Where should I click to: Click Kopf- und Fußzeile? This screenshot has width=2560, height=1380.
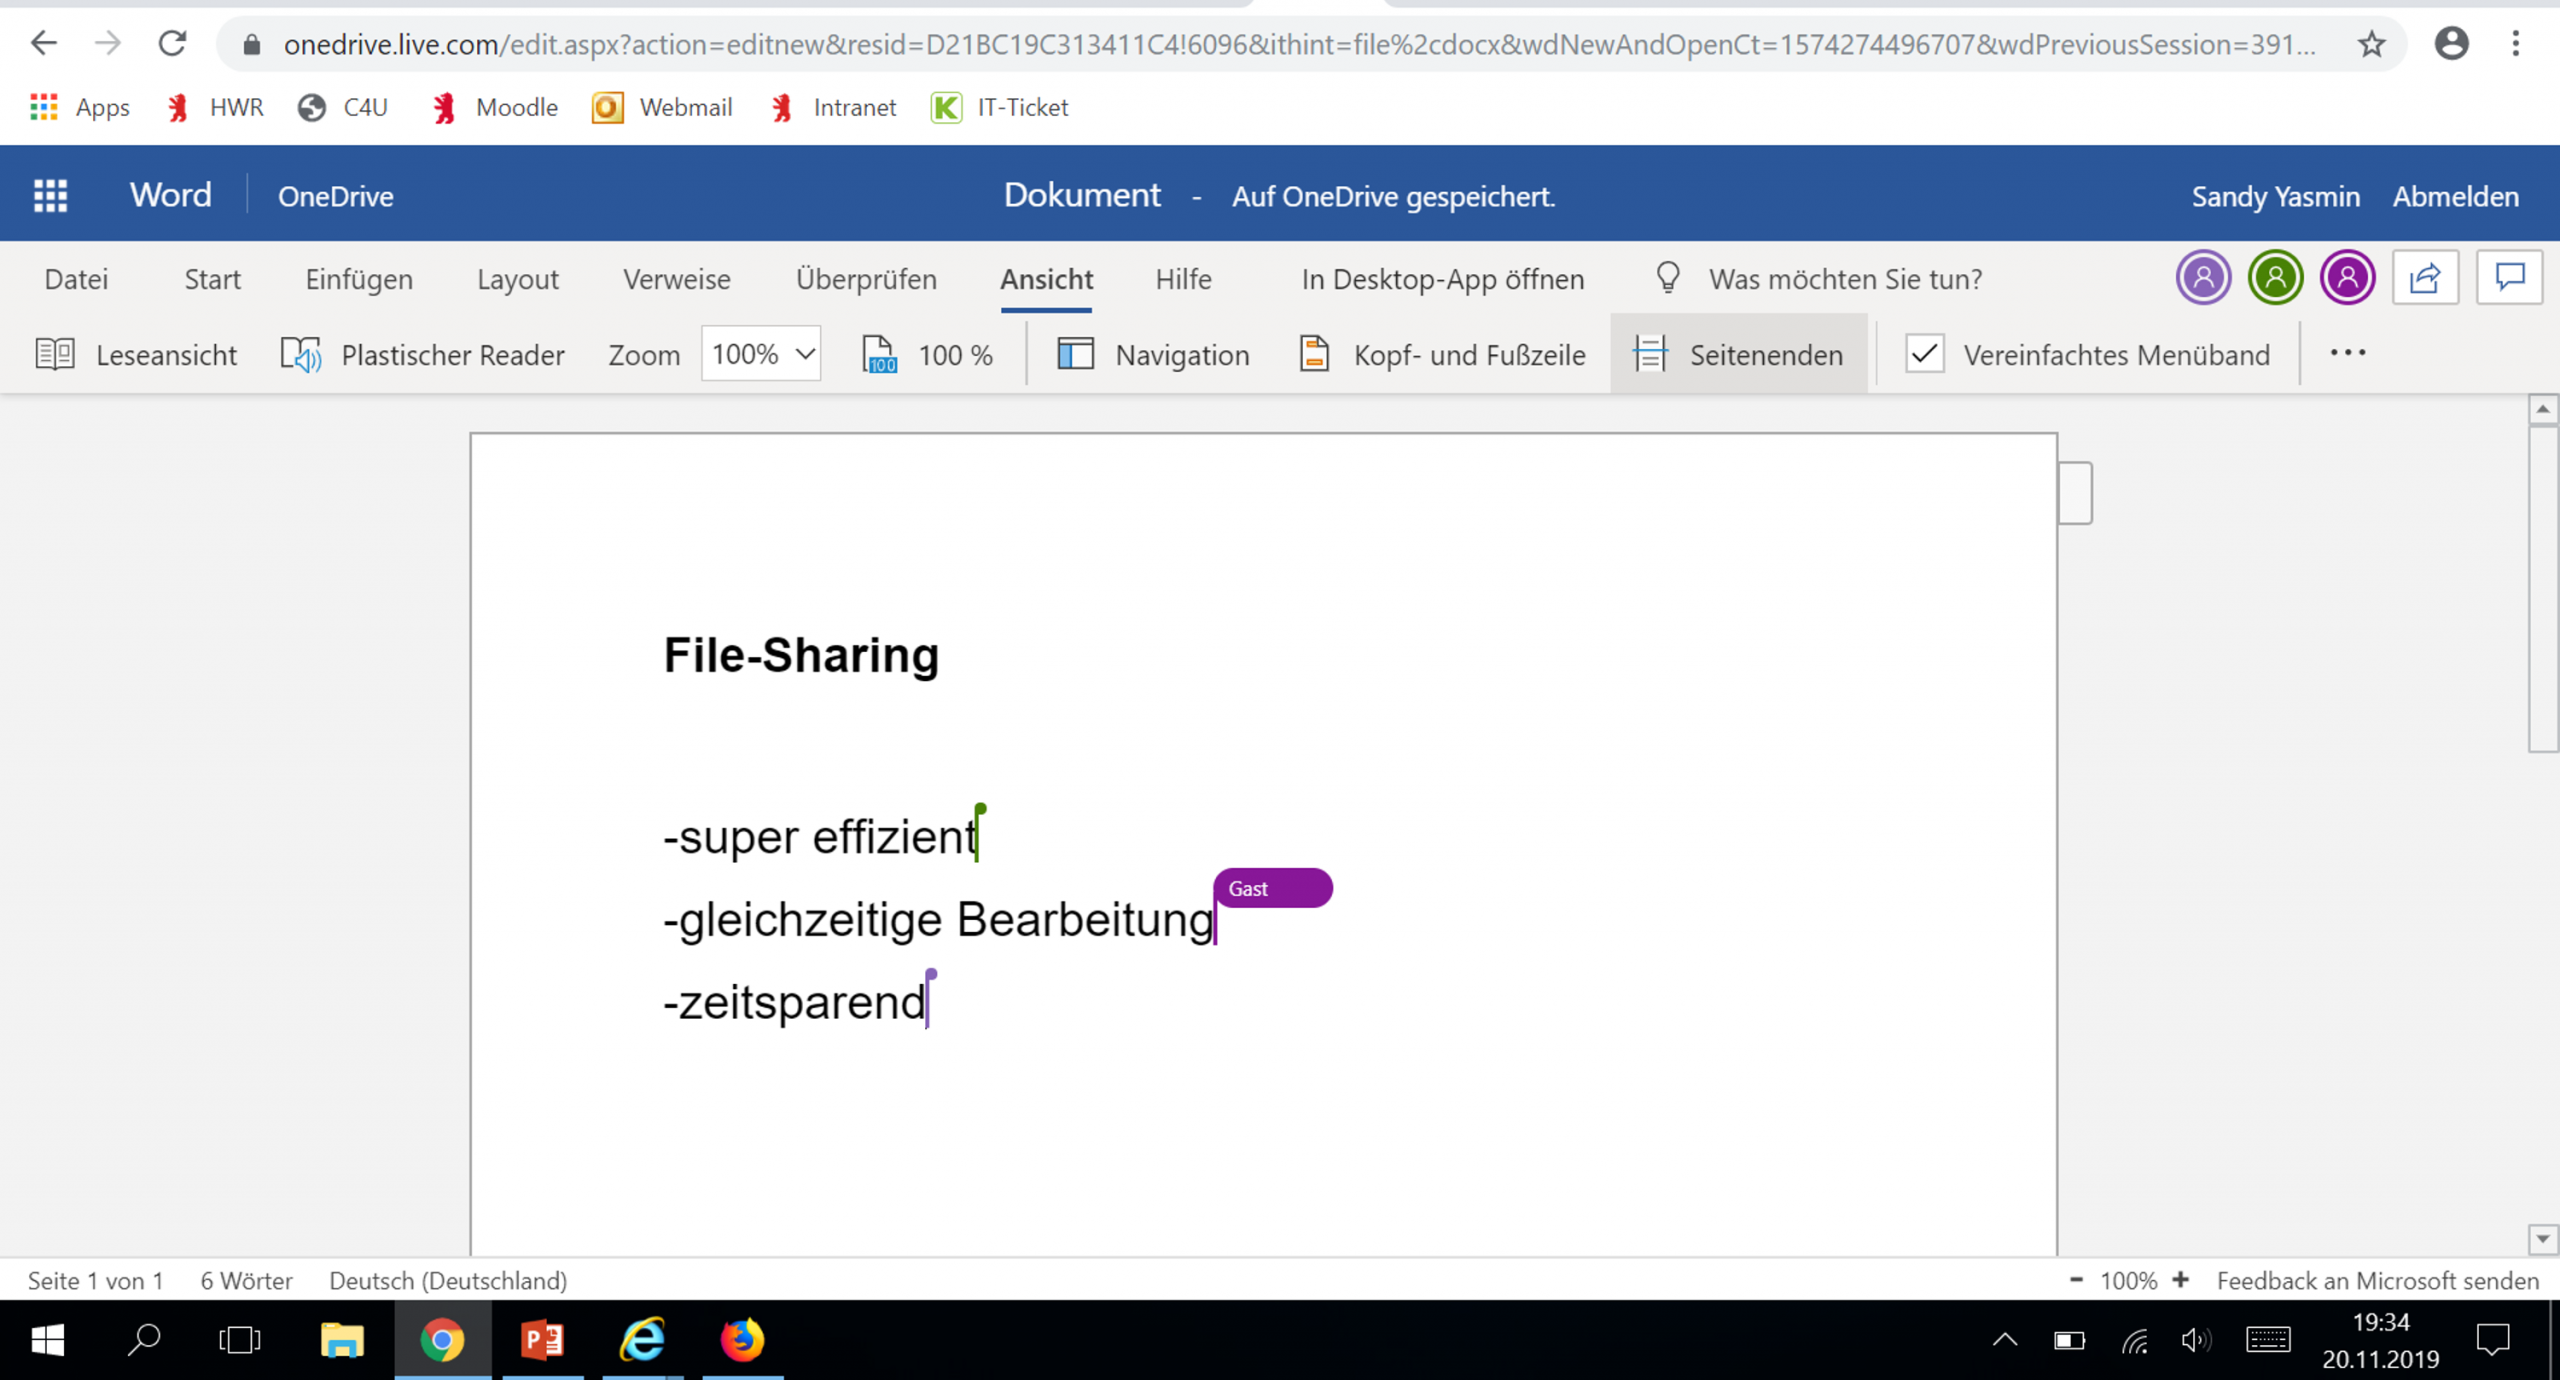(x=1442, y=355)
